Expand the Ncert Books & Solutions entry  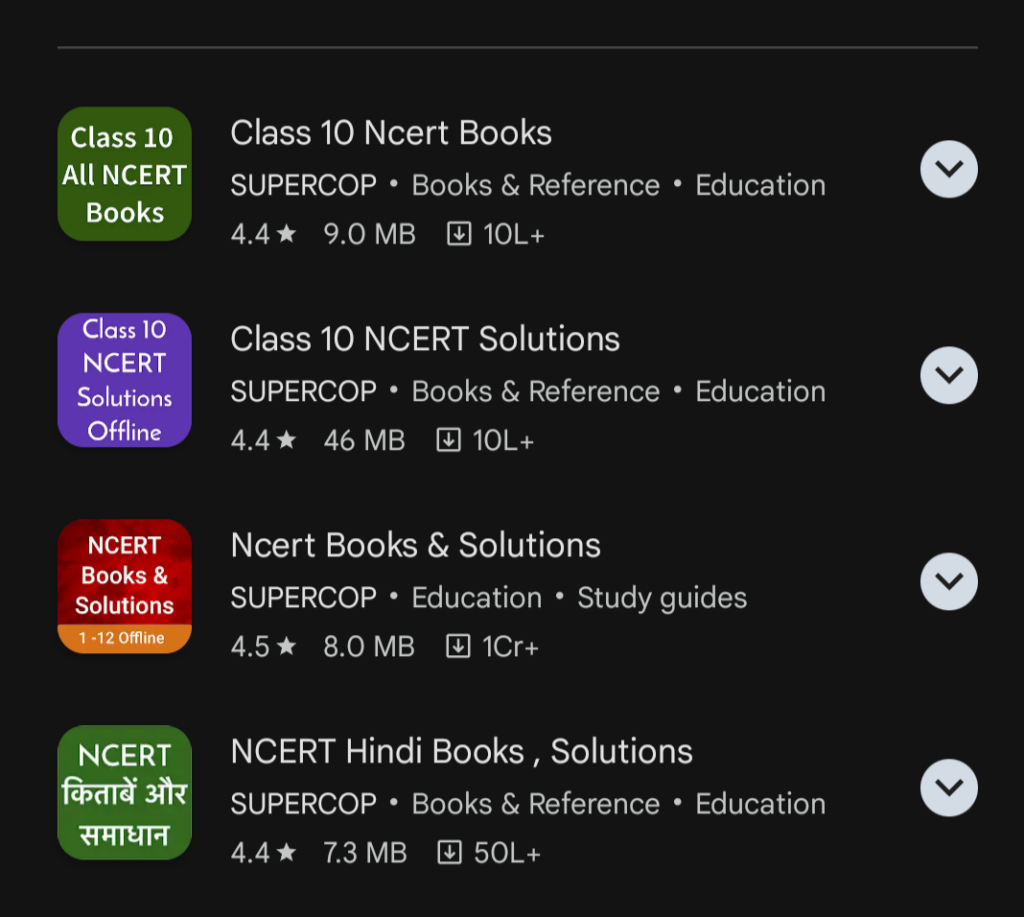(x=948, y=581)
